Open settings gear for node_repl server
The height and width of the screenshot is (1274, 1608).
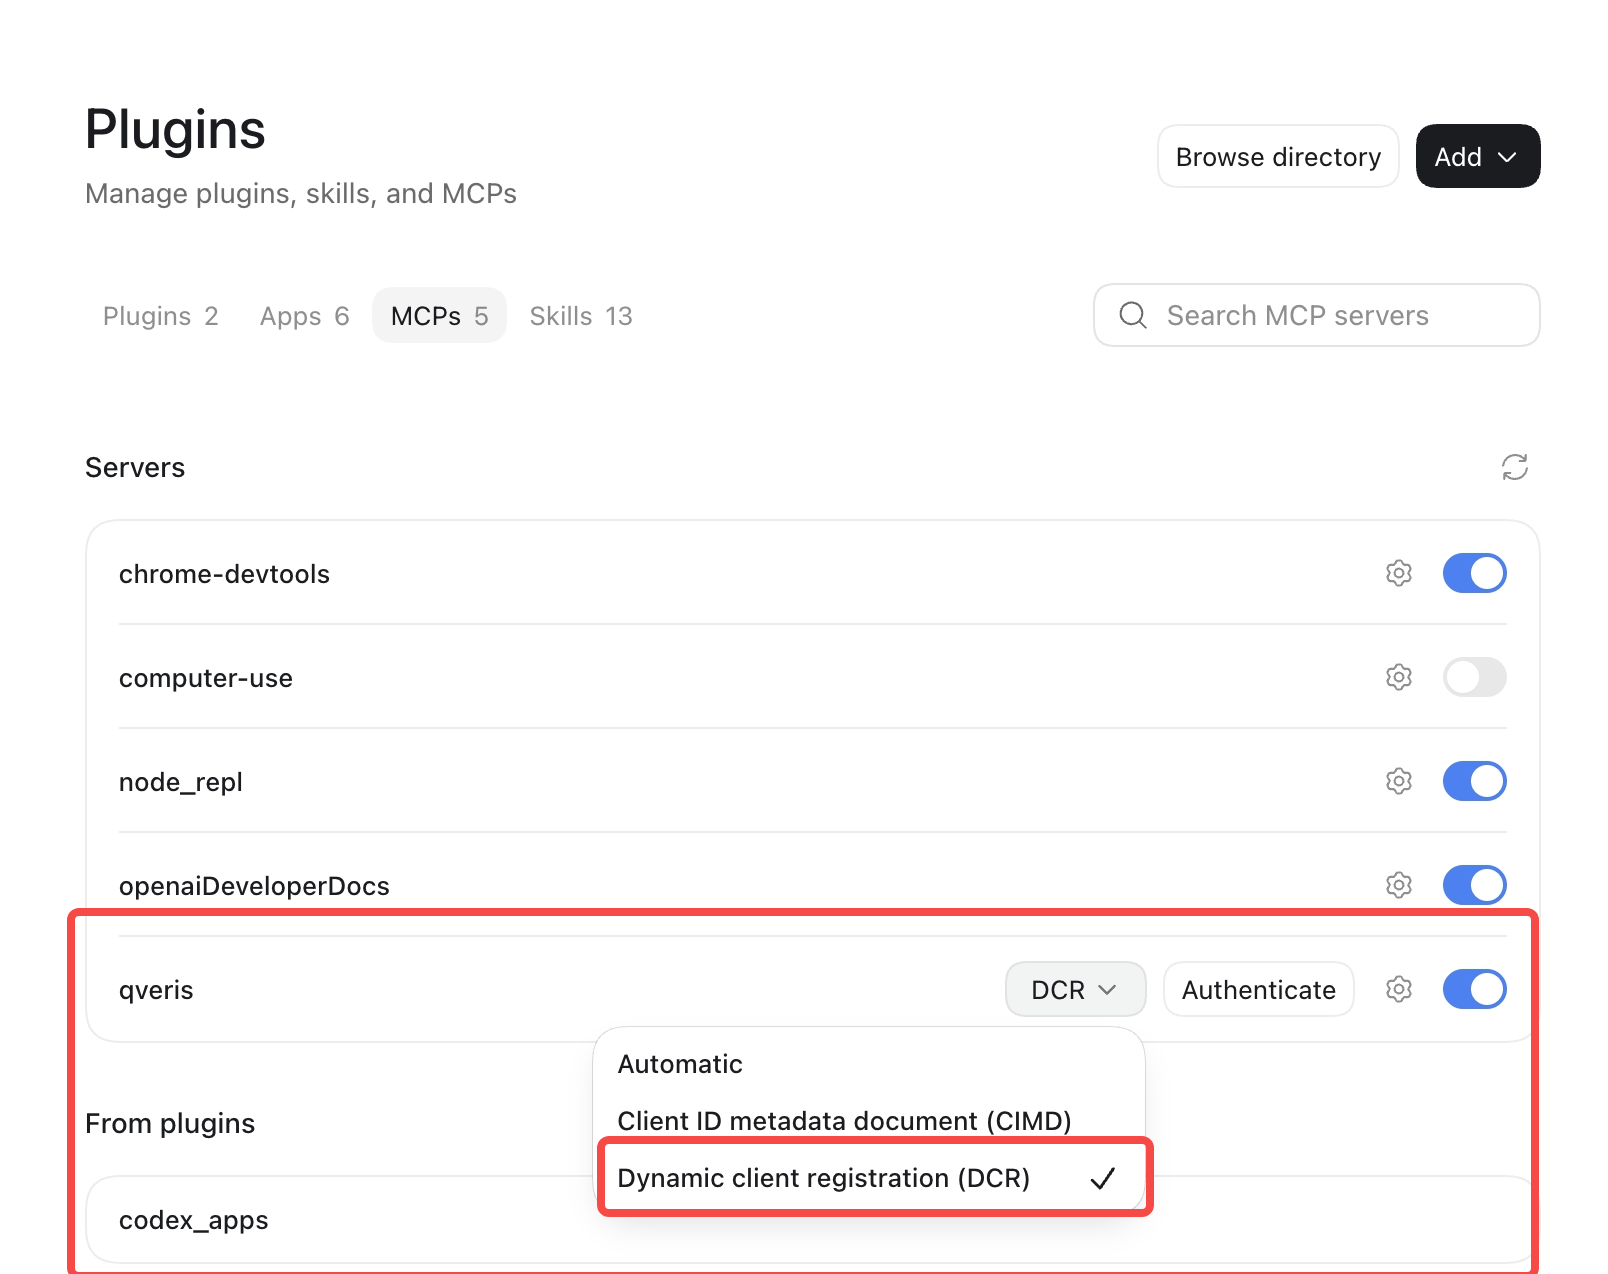[1399, 781]
